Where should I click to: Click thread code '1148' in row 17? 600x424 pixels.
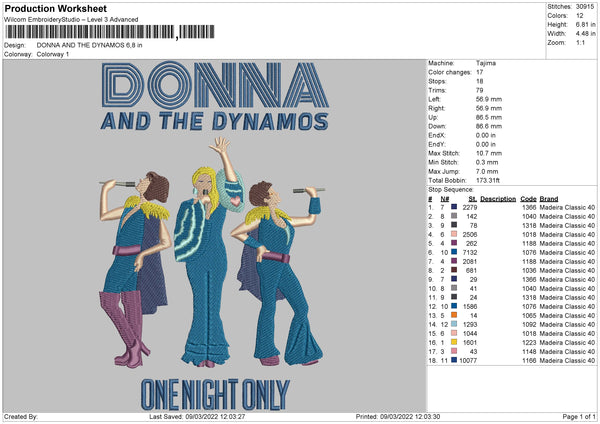point(529,351)
